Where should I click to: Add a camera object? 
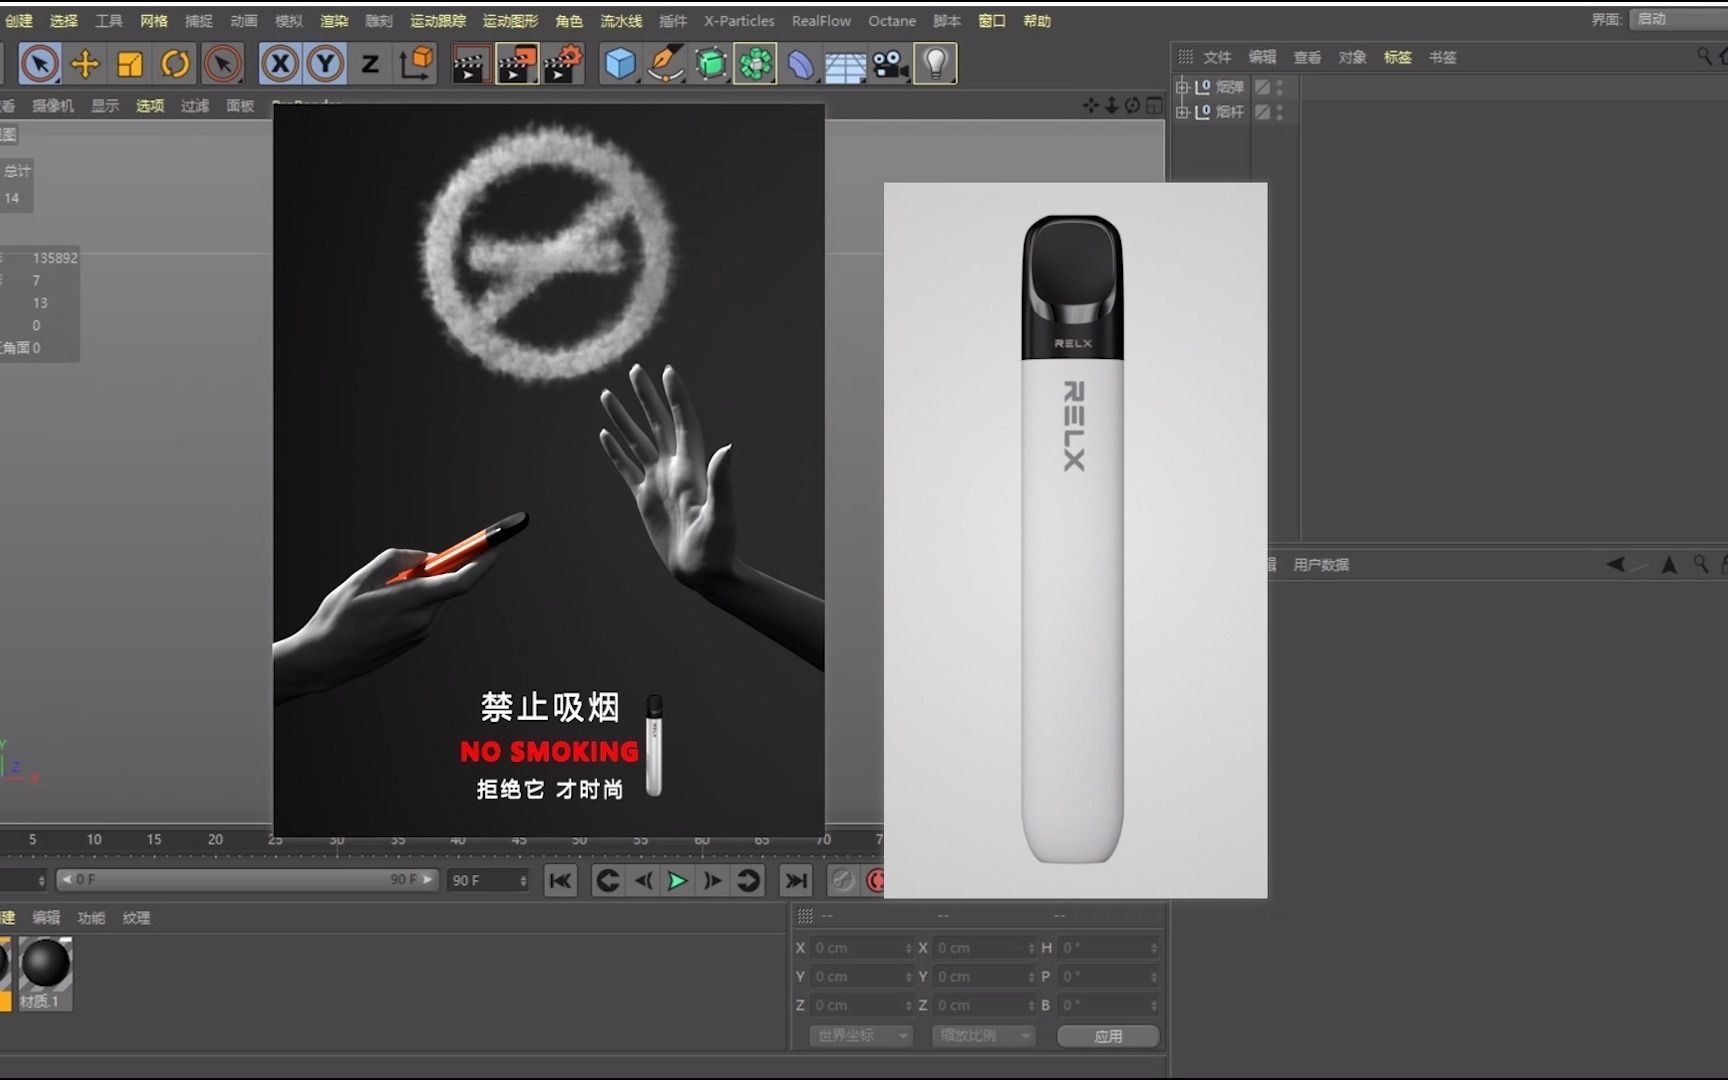[x=889, y=64]
